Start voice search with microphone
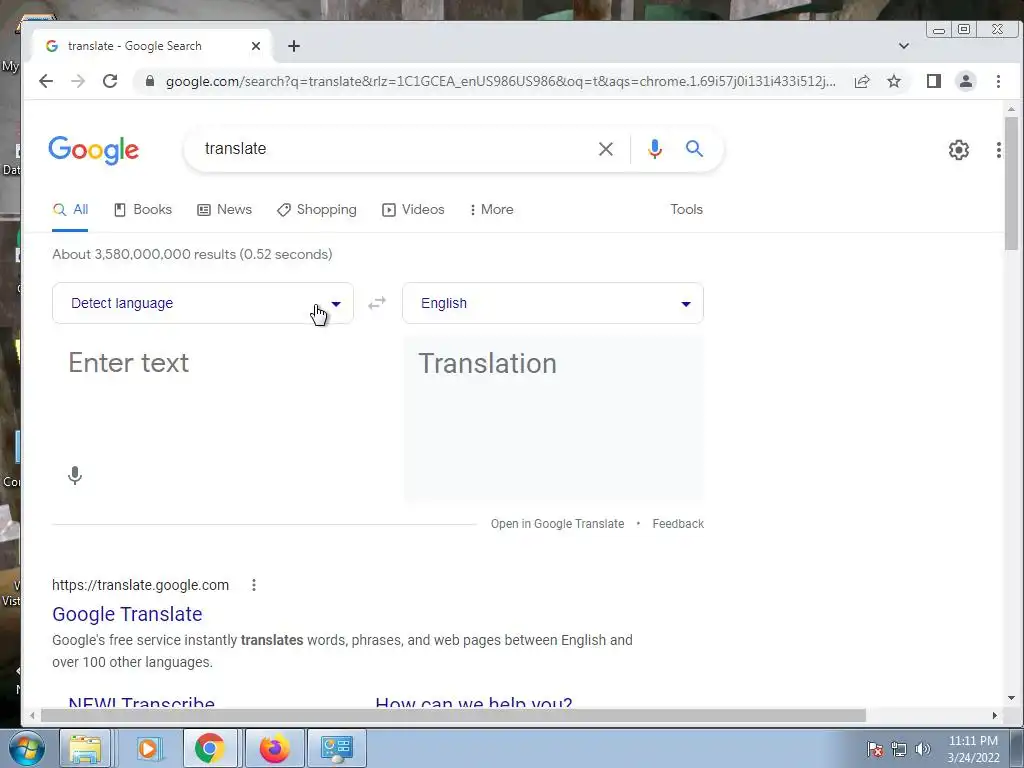The width and height of the screenshot is (1024, 768). (655, 149)
